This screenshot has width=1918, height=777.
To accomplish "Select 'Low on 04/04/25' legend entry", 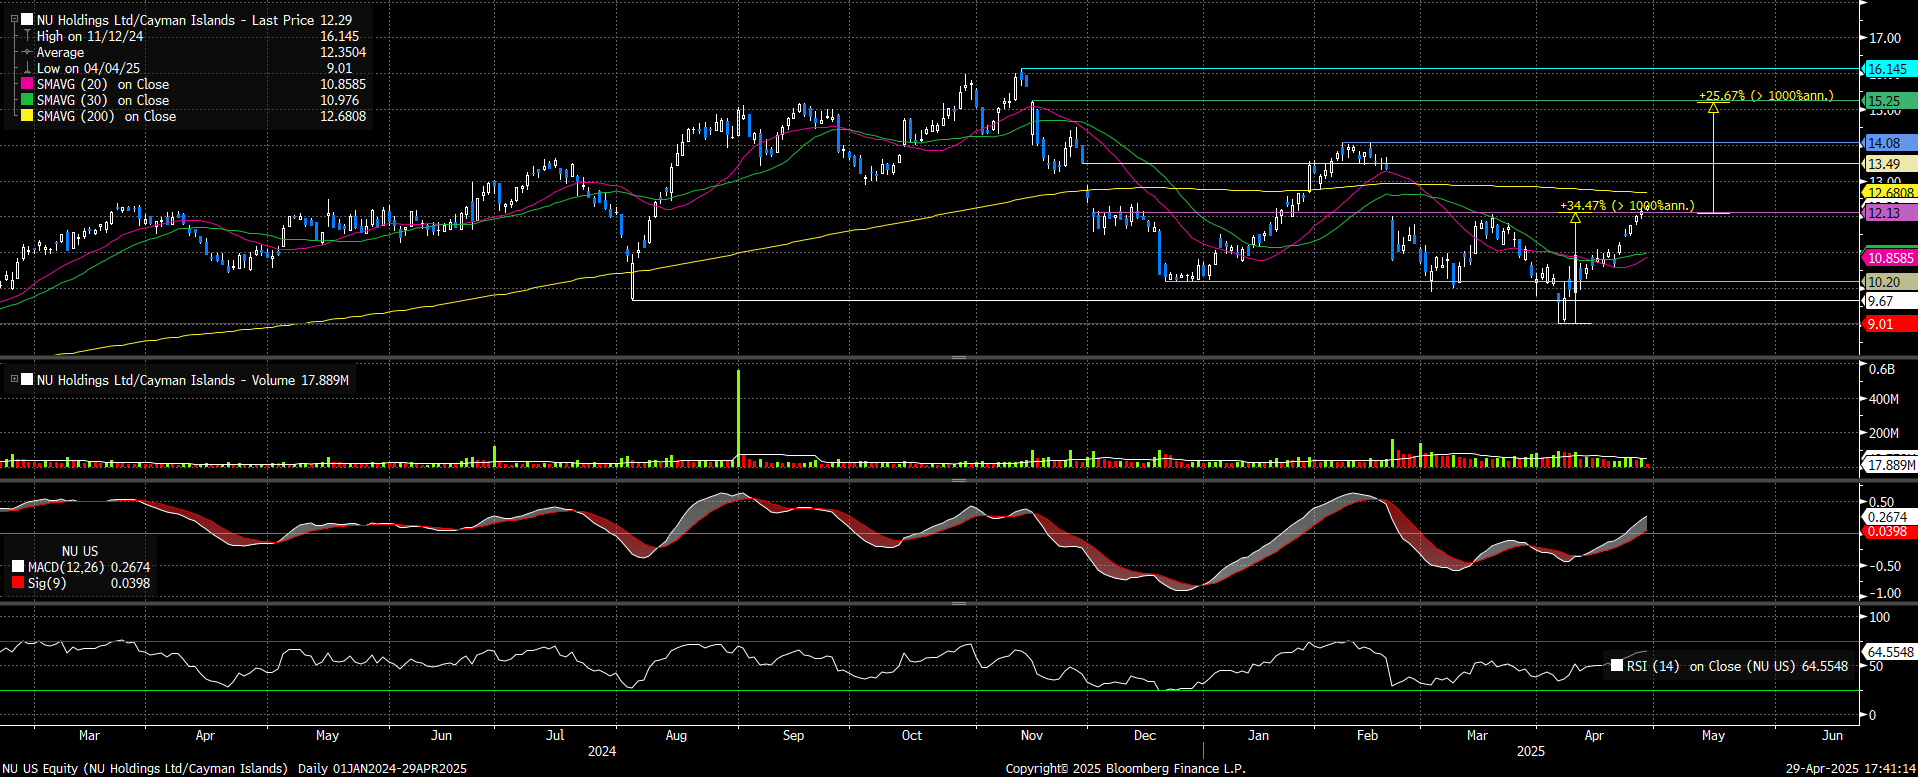I will pos(89,68).
